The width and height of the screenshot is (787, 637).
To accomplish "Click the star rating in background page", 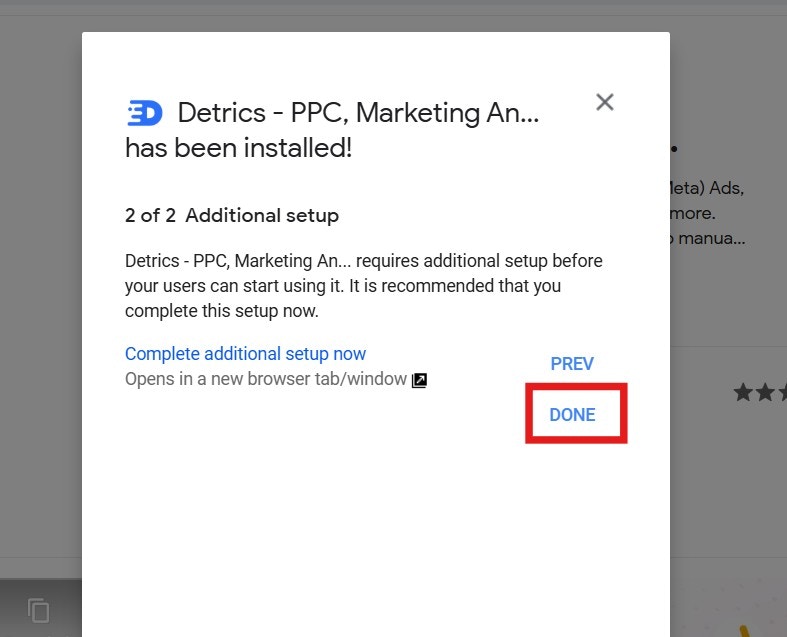I will [x=760, y=393].
